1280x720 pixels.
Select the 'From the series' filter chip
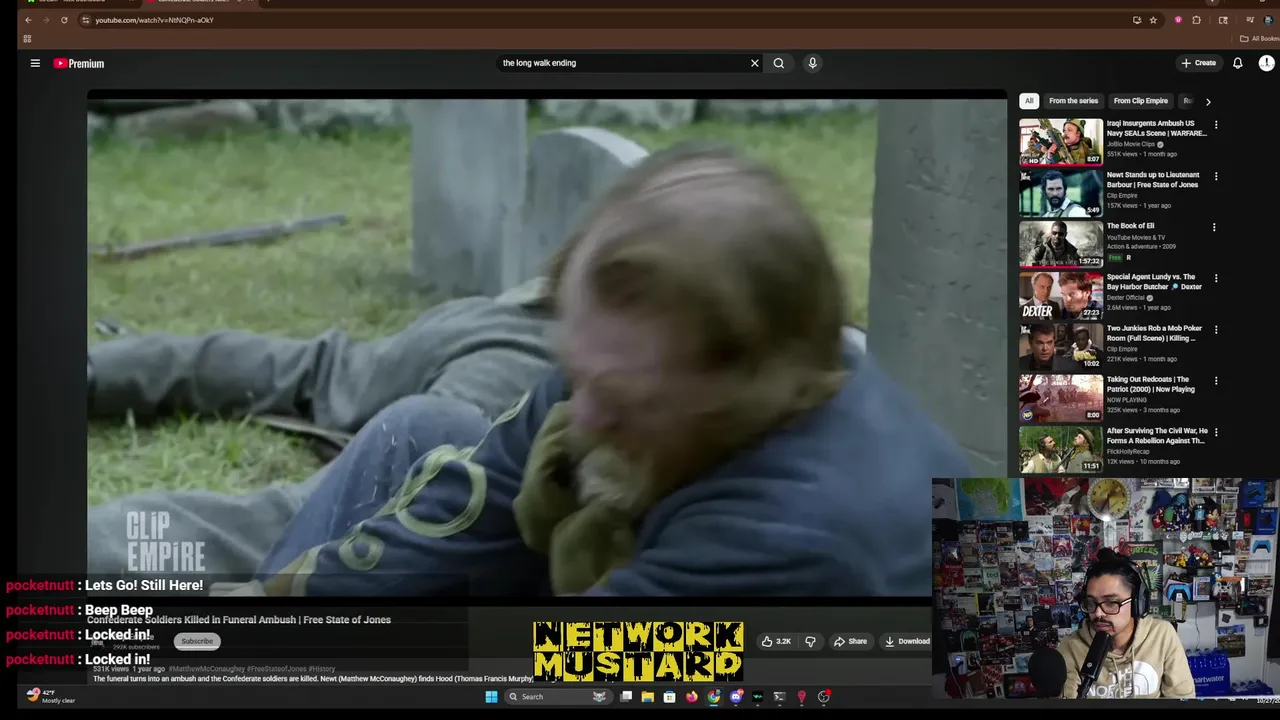point(1073,101)
